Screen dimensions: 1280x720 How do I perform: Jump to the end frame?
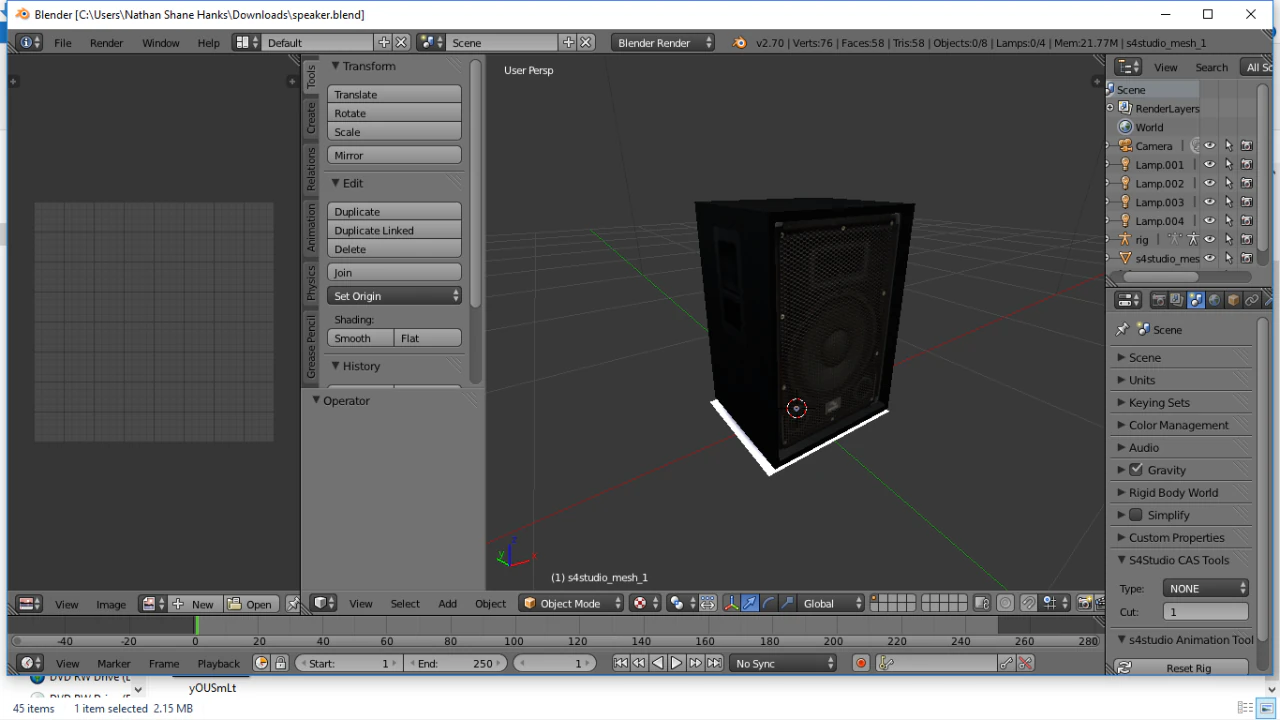click(x=714, y=663)
